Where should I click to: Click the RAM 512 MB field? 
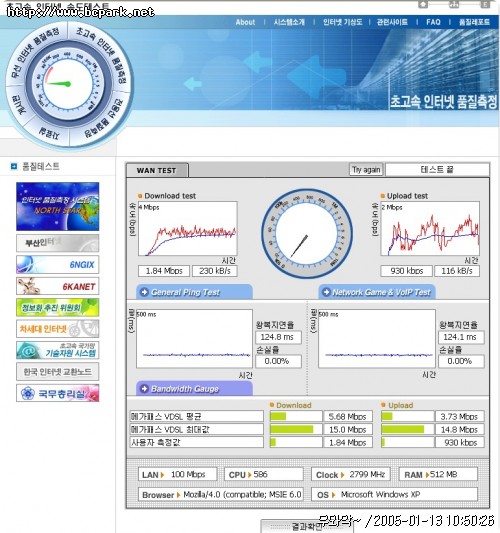tap(438, 474)
